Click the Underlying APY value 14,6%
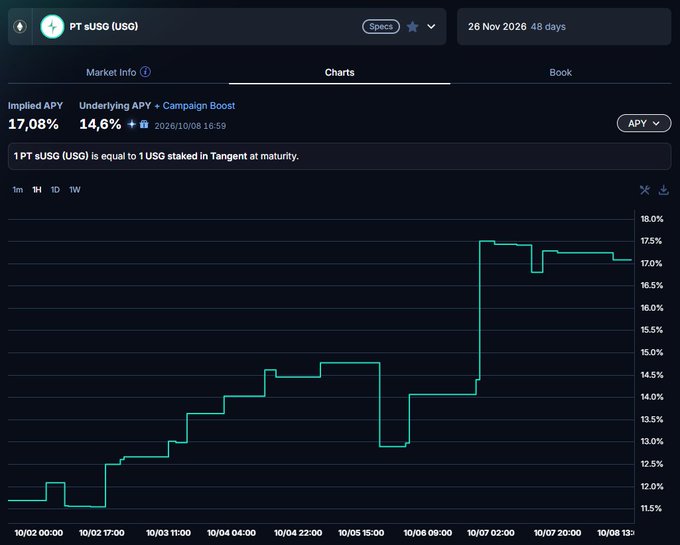This screenshot has width=680, height=545. (100, 124)
